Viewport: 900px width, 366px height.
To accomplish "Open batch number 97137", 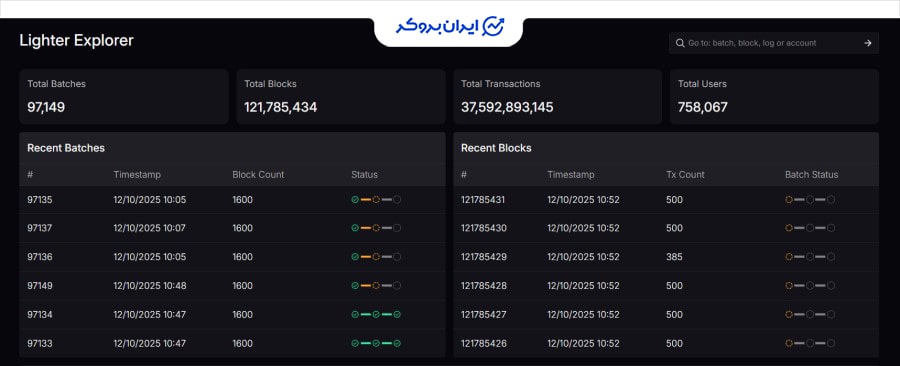I will coord(40,228).
